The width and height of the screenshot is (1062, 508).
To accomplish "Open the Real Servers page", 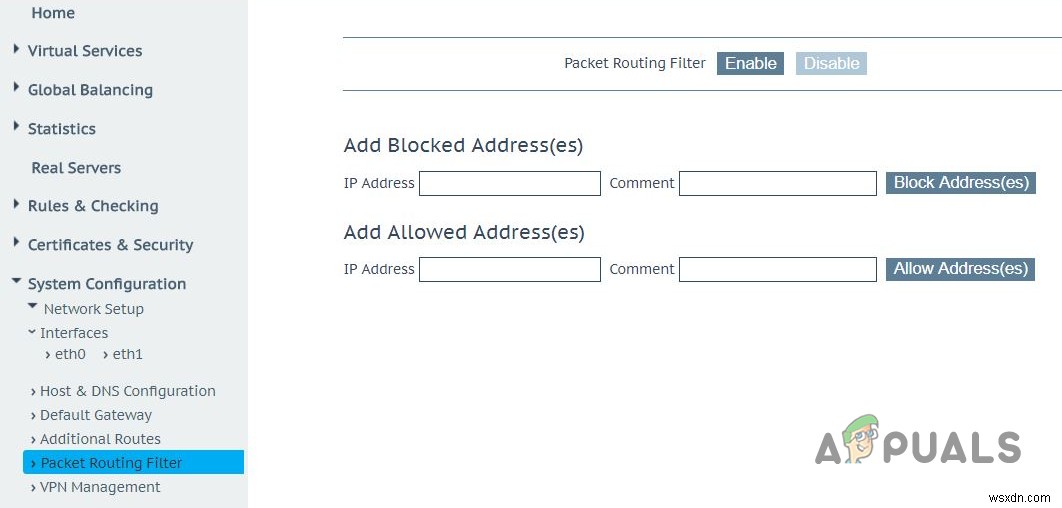I will pos(76,168).
